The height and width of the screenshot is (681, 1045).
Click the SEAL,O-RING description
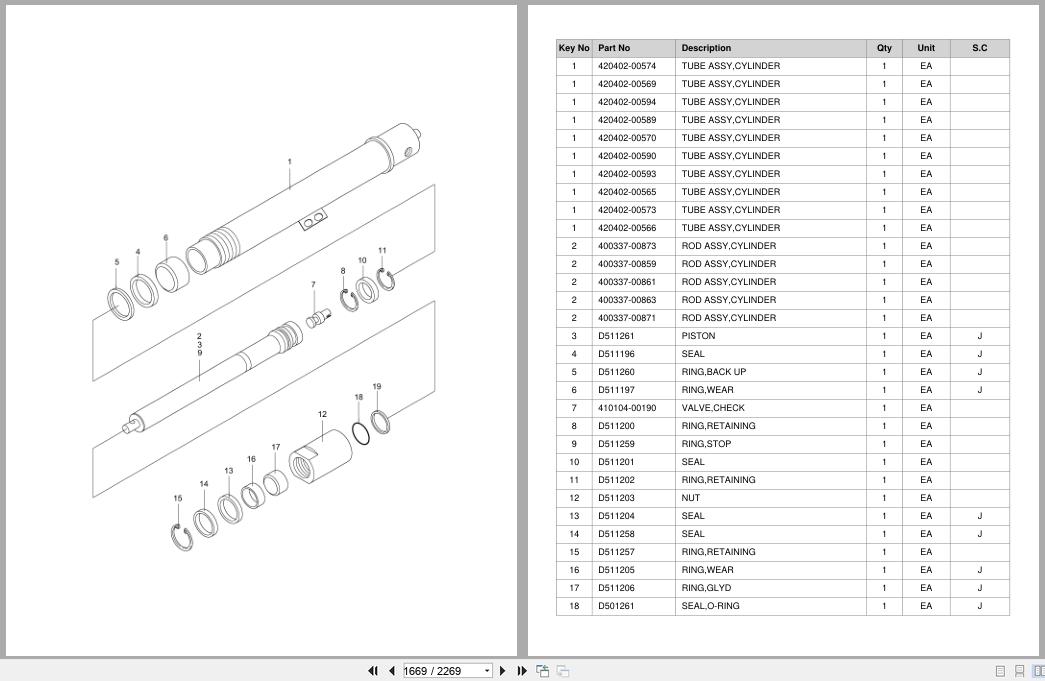click(x=710, y=606)
